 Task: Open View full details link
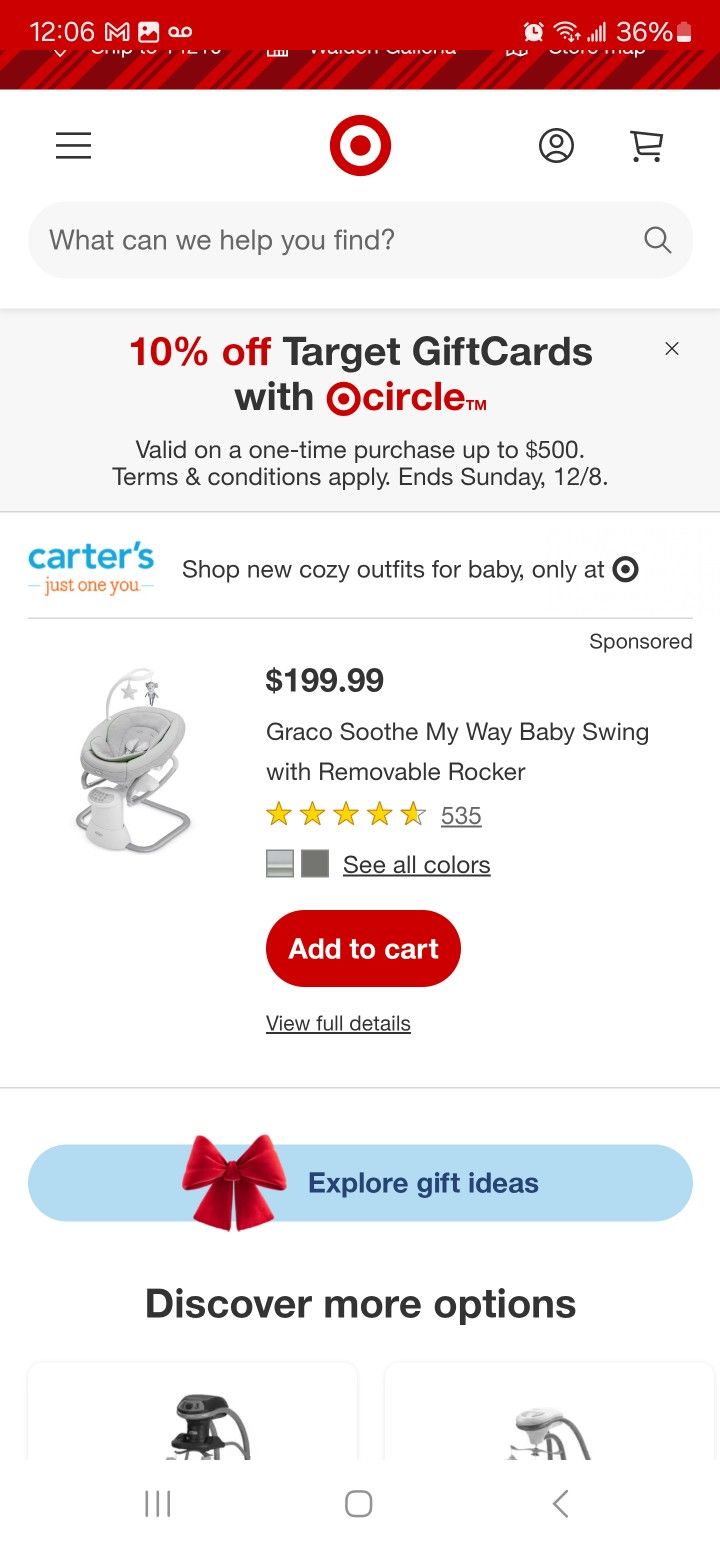338,1023
